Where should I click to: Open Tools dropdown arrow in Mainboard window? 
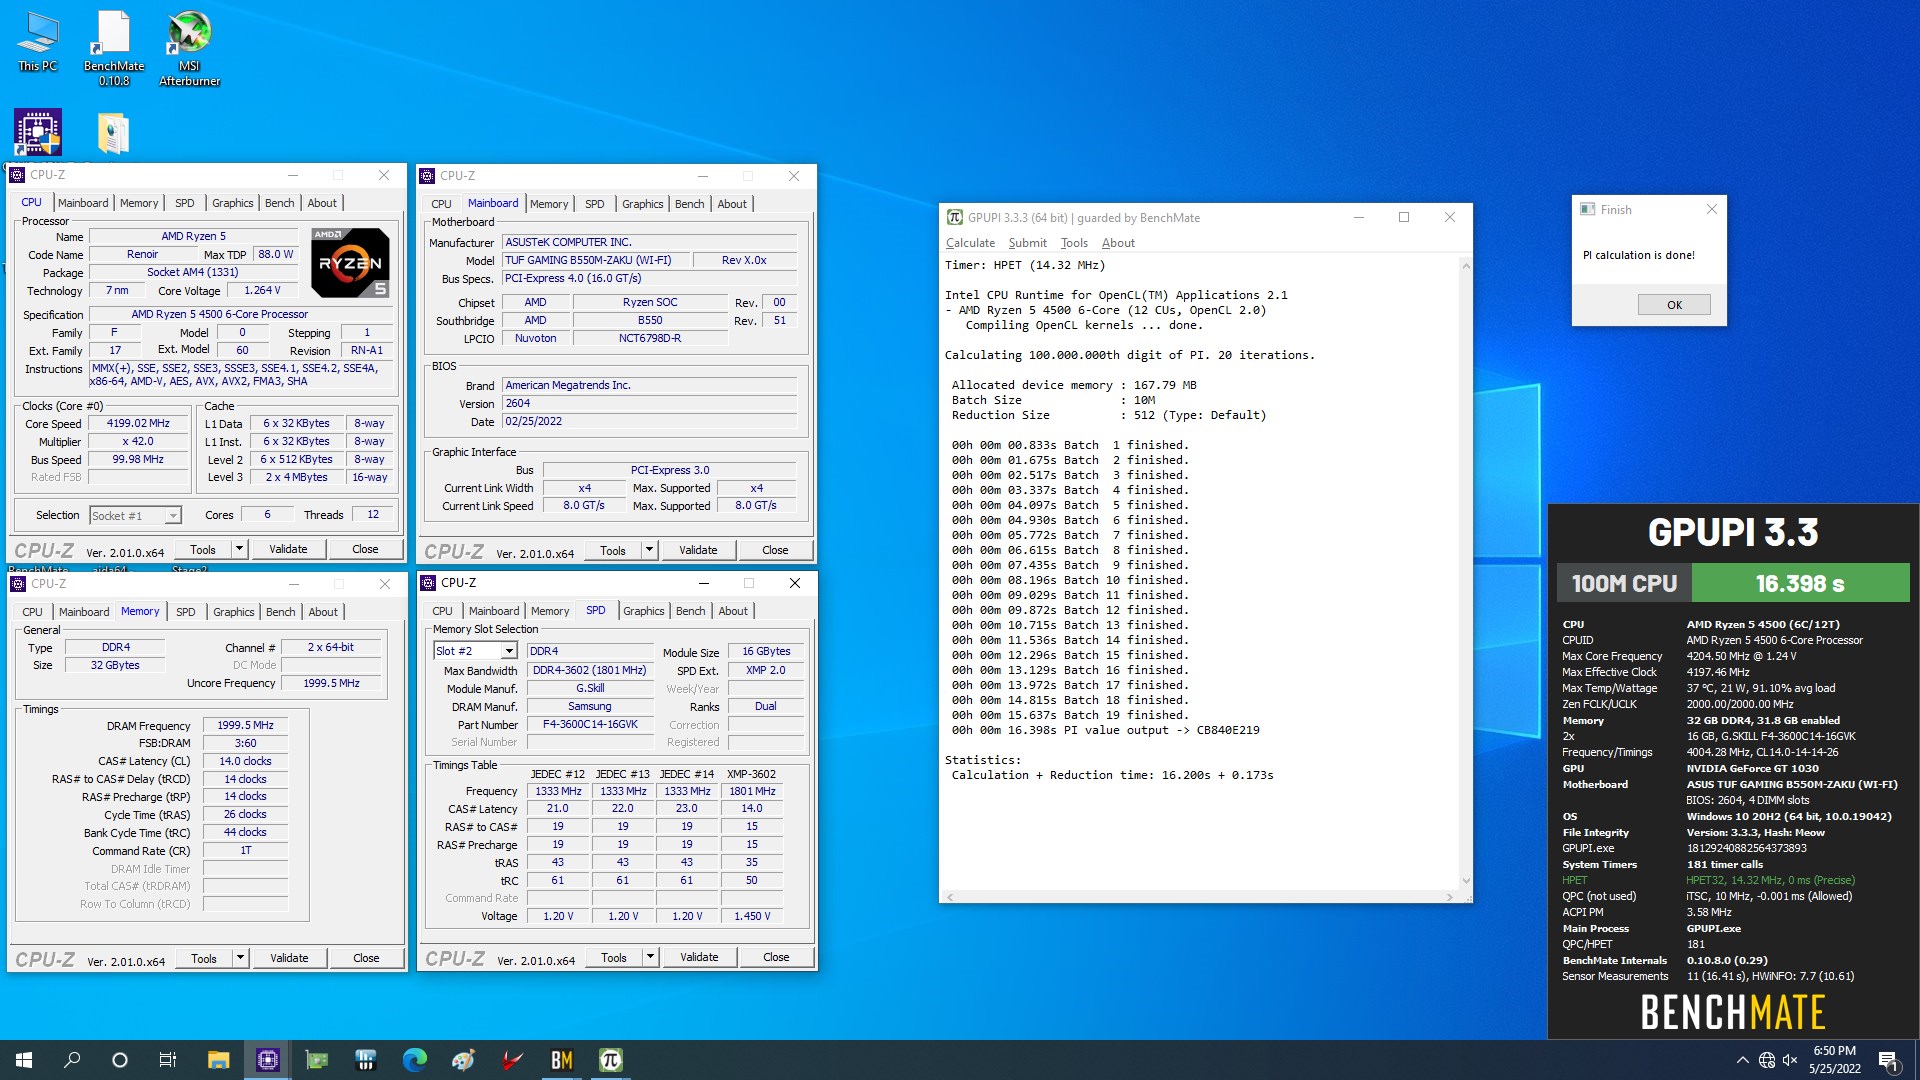[649, 550]
